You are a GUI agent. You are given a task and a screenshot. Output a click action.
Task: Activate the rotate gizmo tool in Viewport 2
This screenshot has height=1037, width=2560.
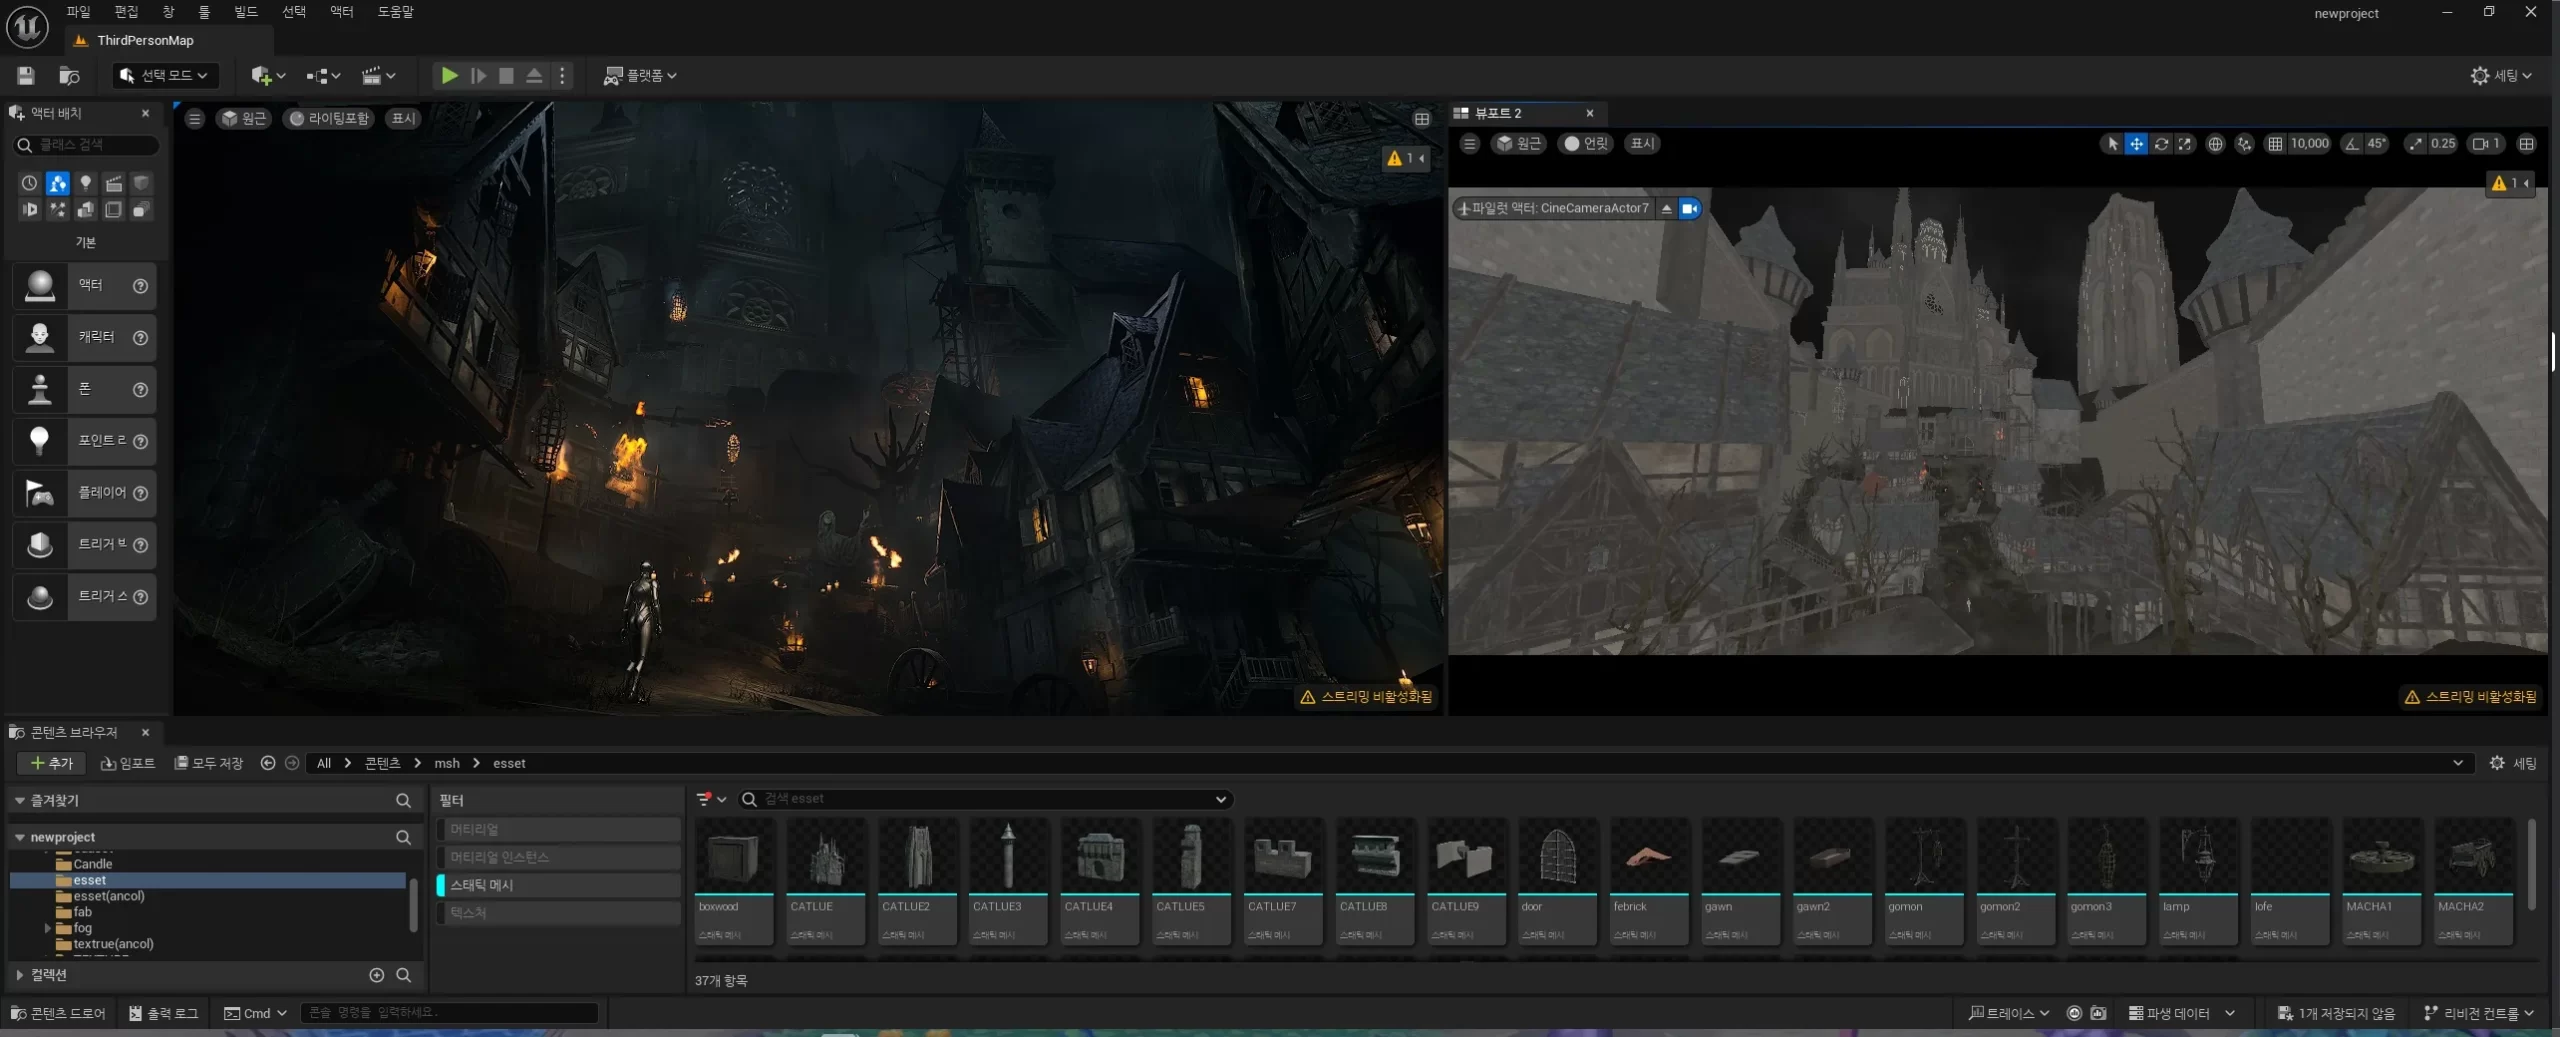tap(2161, 144)
